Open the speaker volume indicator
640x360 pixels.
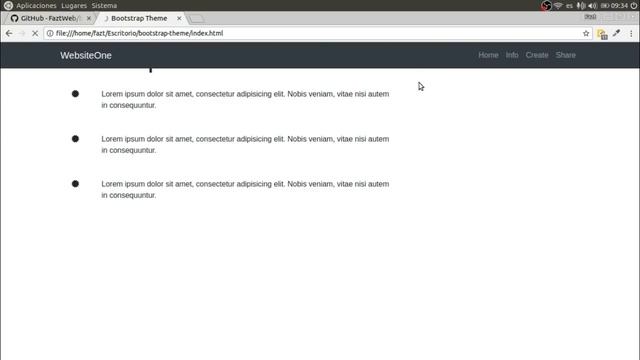coord(593,6)
